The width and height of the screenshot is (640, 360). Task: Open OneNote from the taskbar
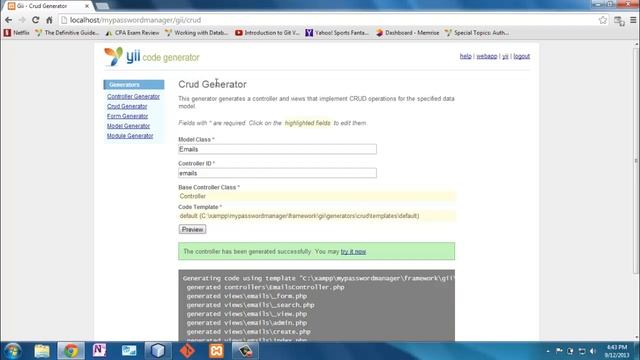coord(99,351)
